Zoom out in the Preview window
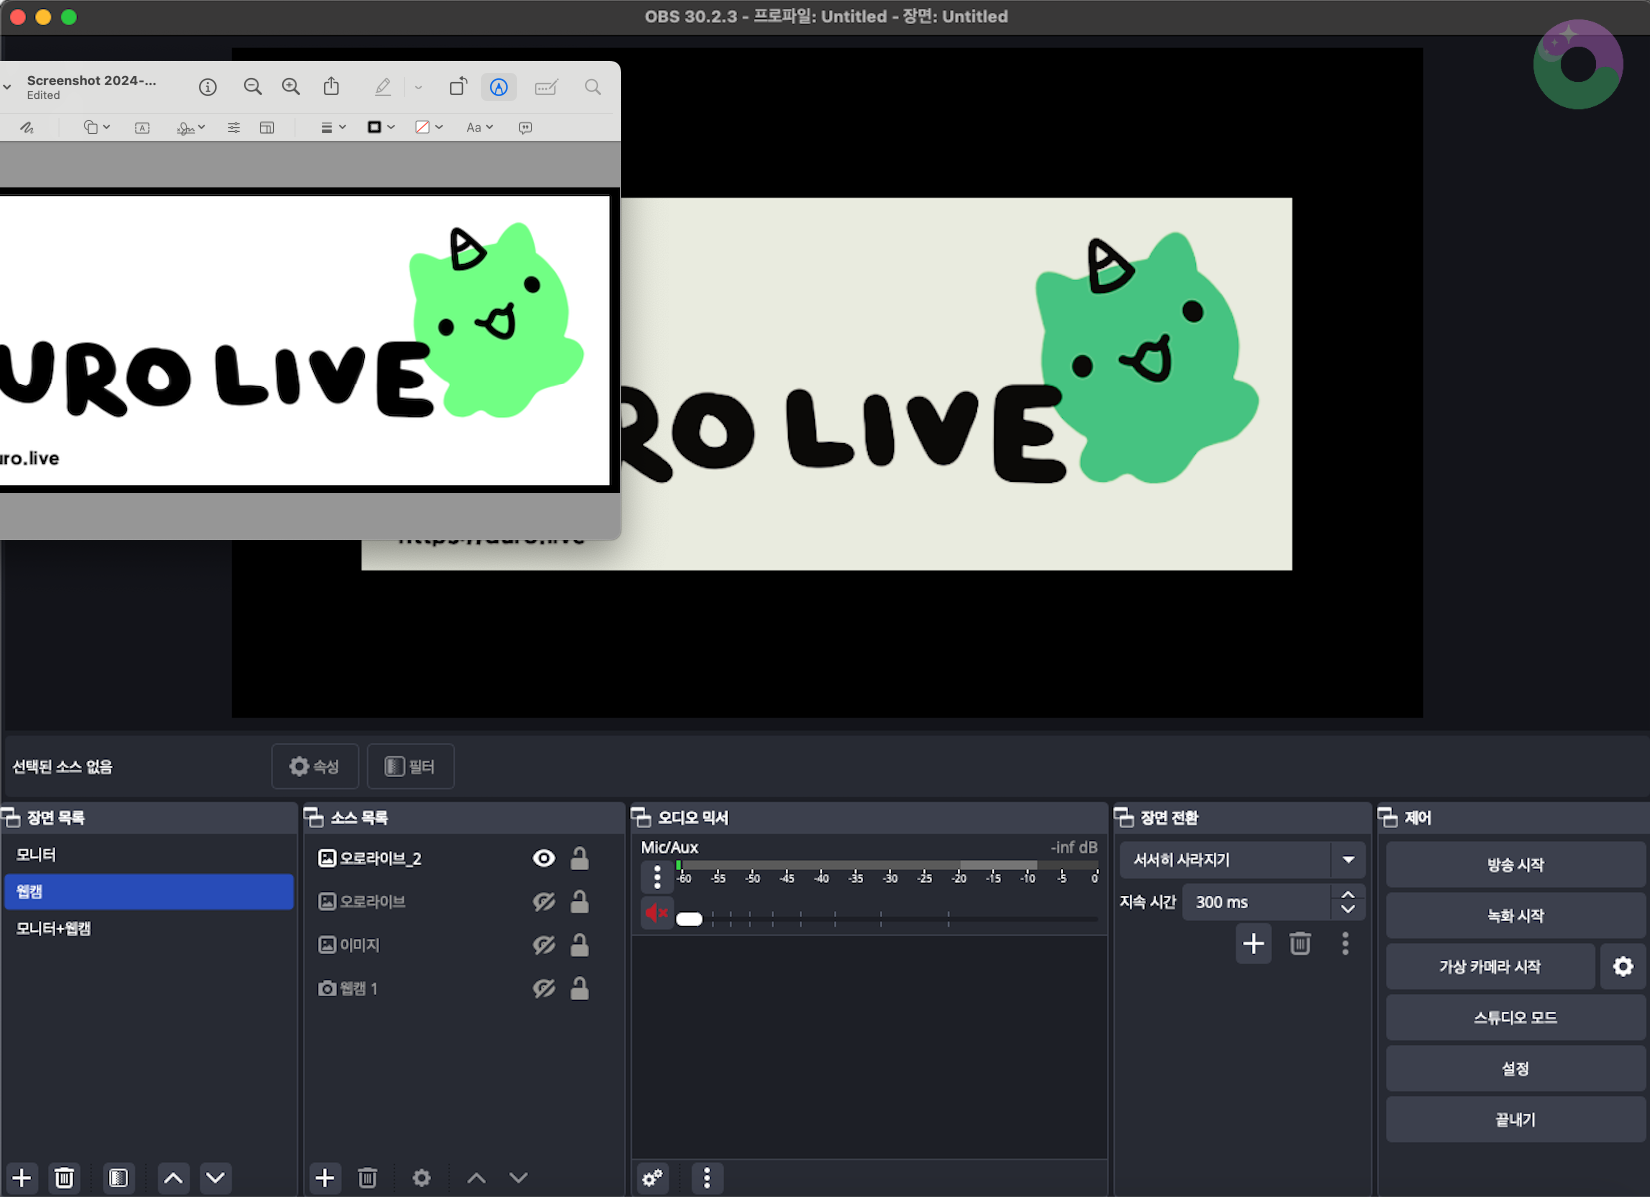This screenshot has width=1650, height=1197. 253,87
